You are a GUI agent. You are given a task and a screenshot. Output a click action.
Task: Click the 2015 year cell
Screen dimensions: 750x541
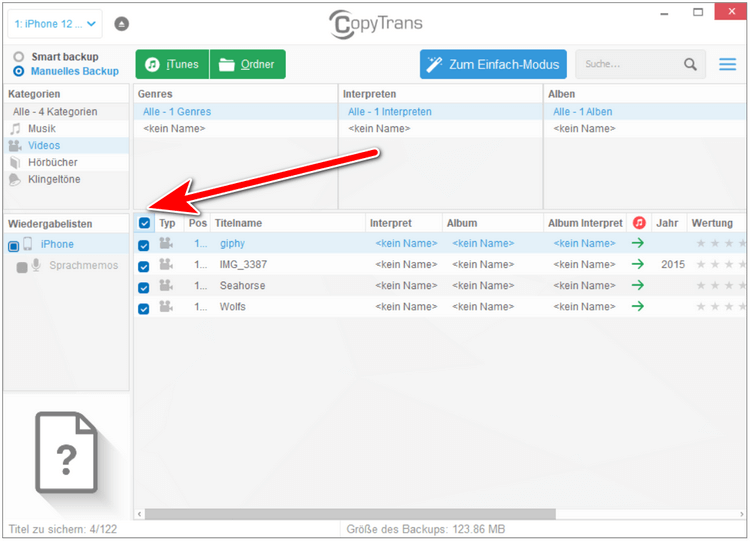pos(673,265)
